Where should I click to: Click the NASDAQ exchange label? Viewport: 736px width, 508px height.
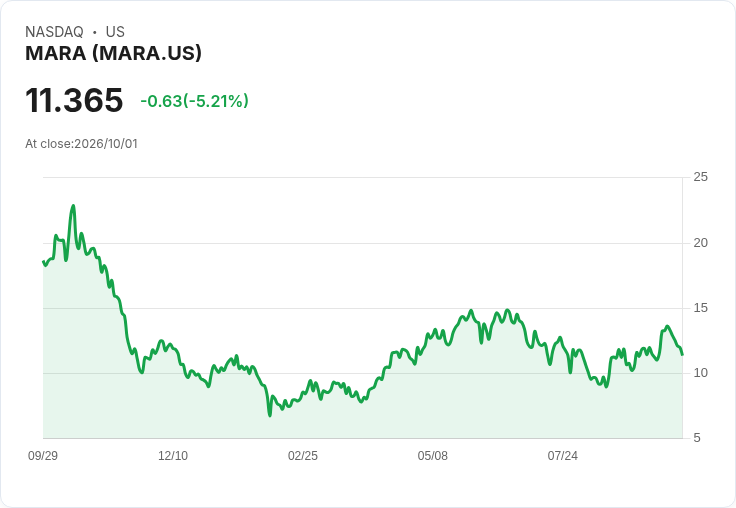(54, 32)
